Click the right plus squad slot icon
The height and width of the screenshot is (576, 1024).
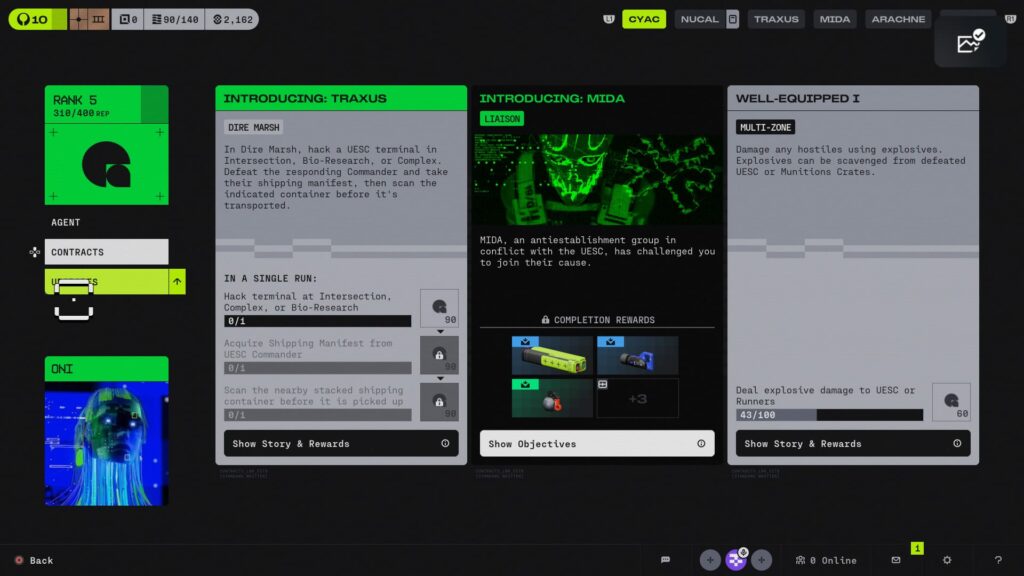pyautogui.click(x=762, y=560)
